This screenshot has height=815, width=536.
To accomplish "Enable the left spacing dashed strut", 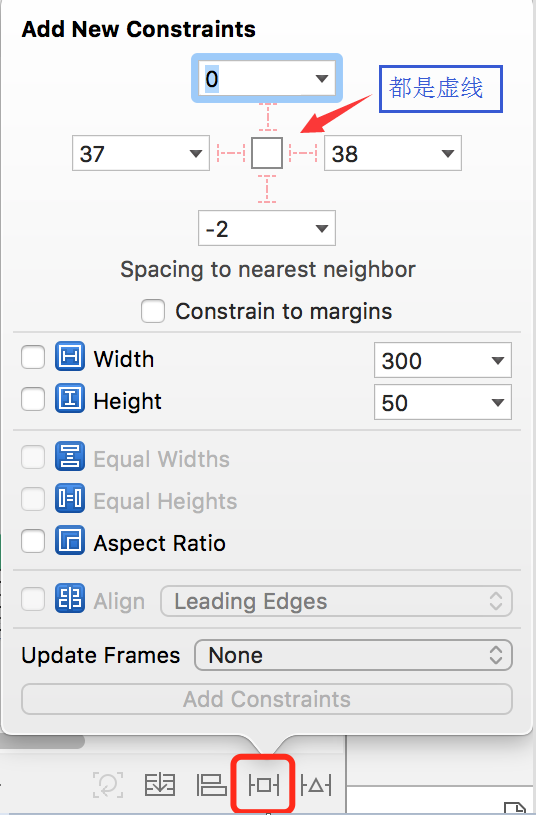I will click(231, 153).
